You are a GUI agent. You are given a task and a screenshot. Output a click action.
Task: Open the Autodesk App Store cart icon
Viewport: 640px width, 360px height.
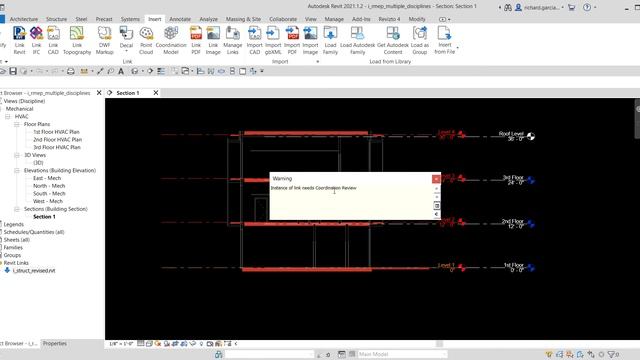click(571, 7)
